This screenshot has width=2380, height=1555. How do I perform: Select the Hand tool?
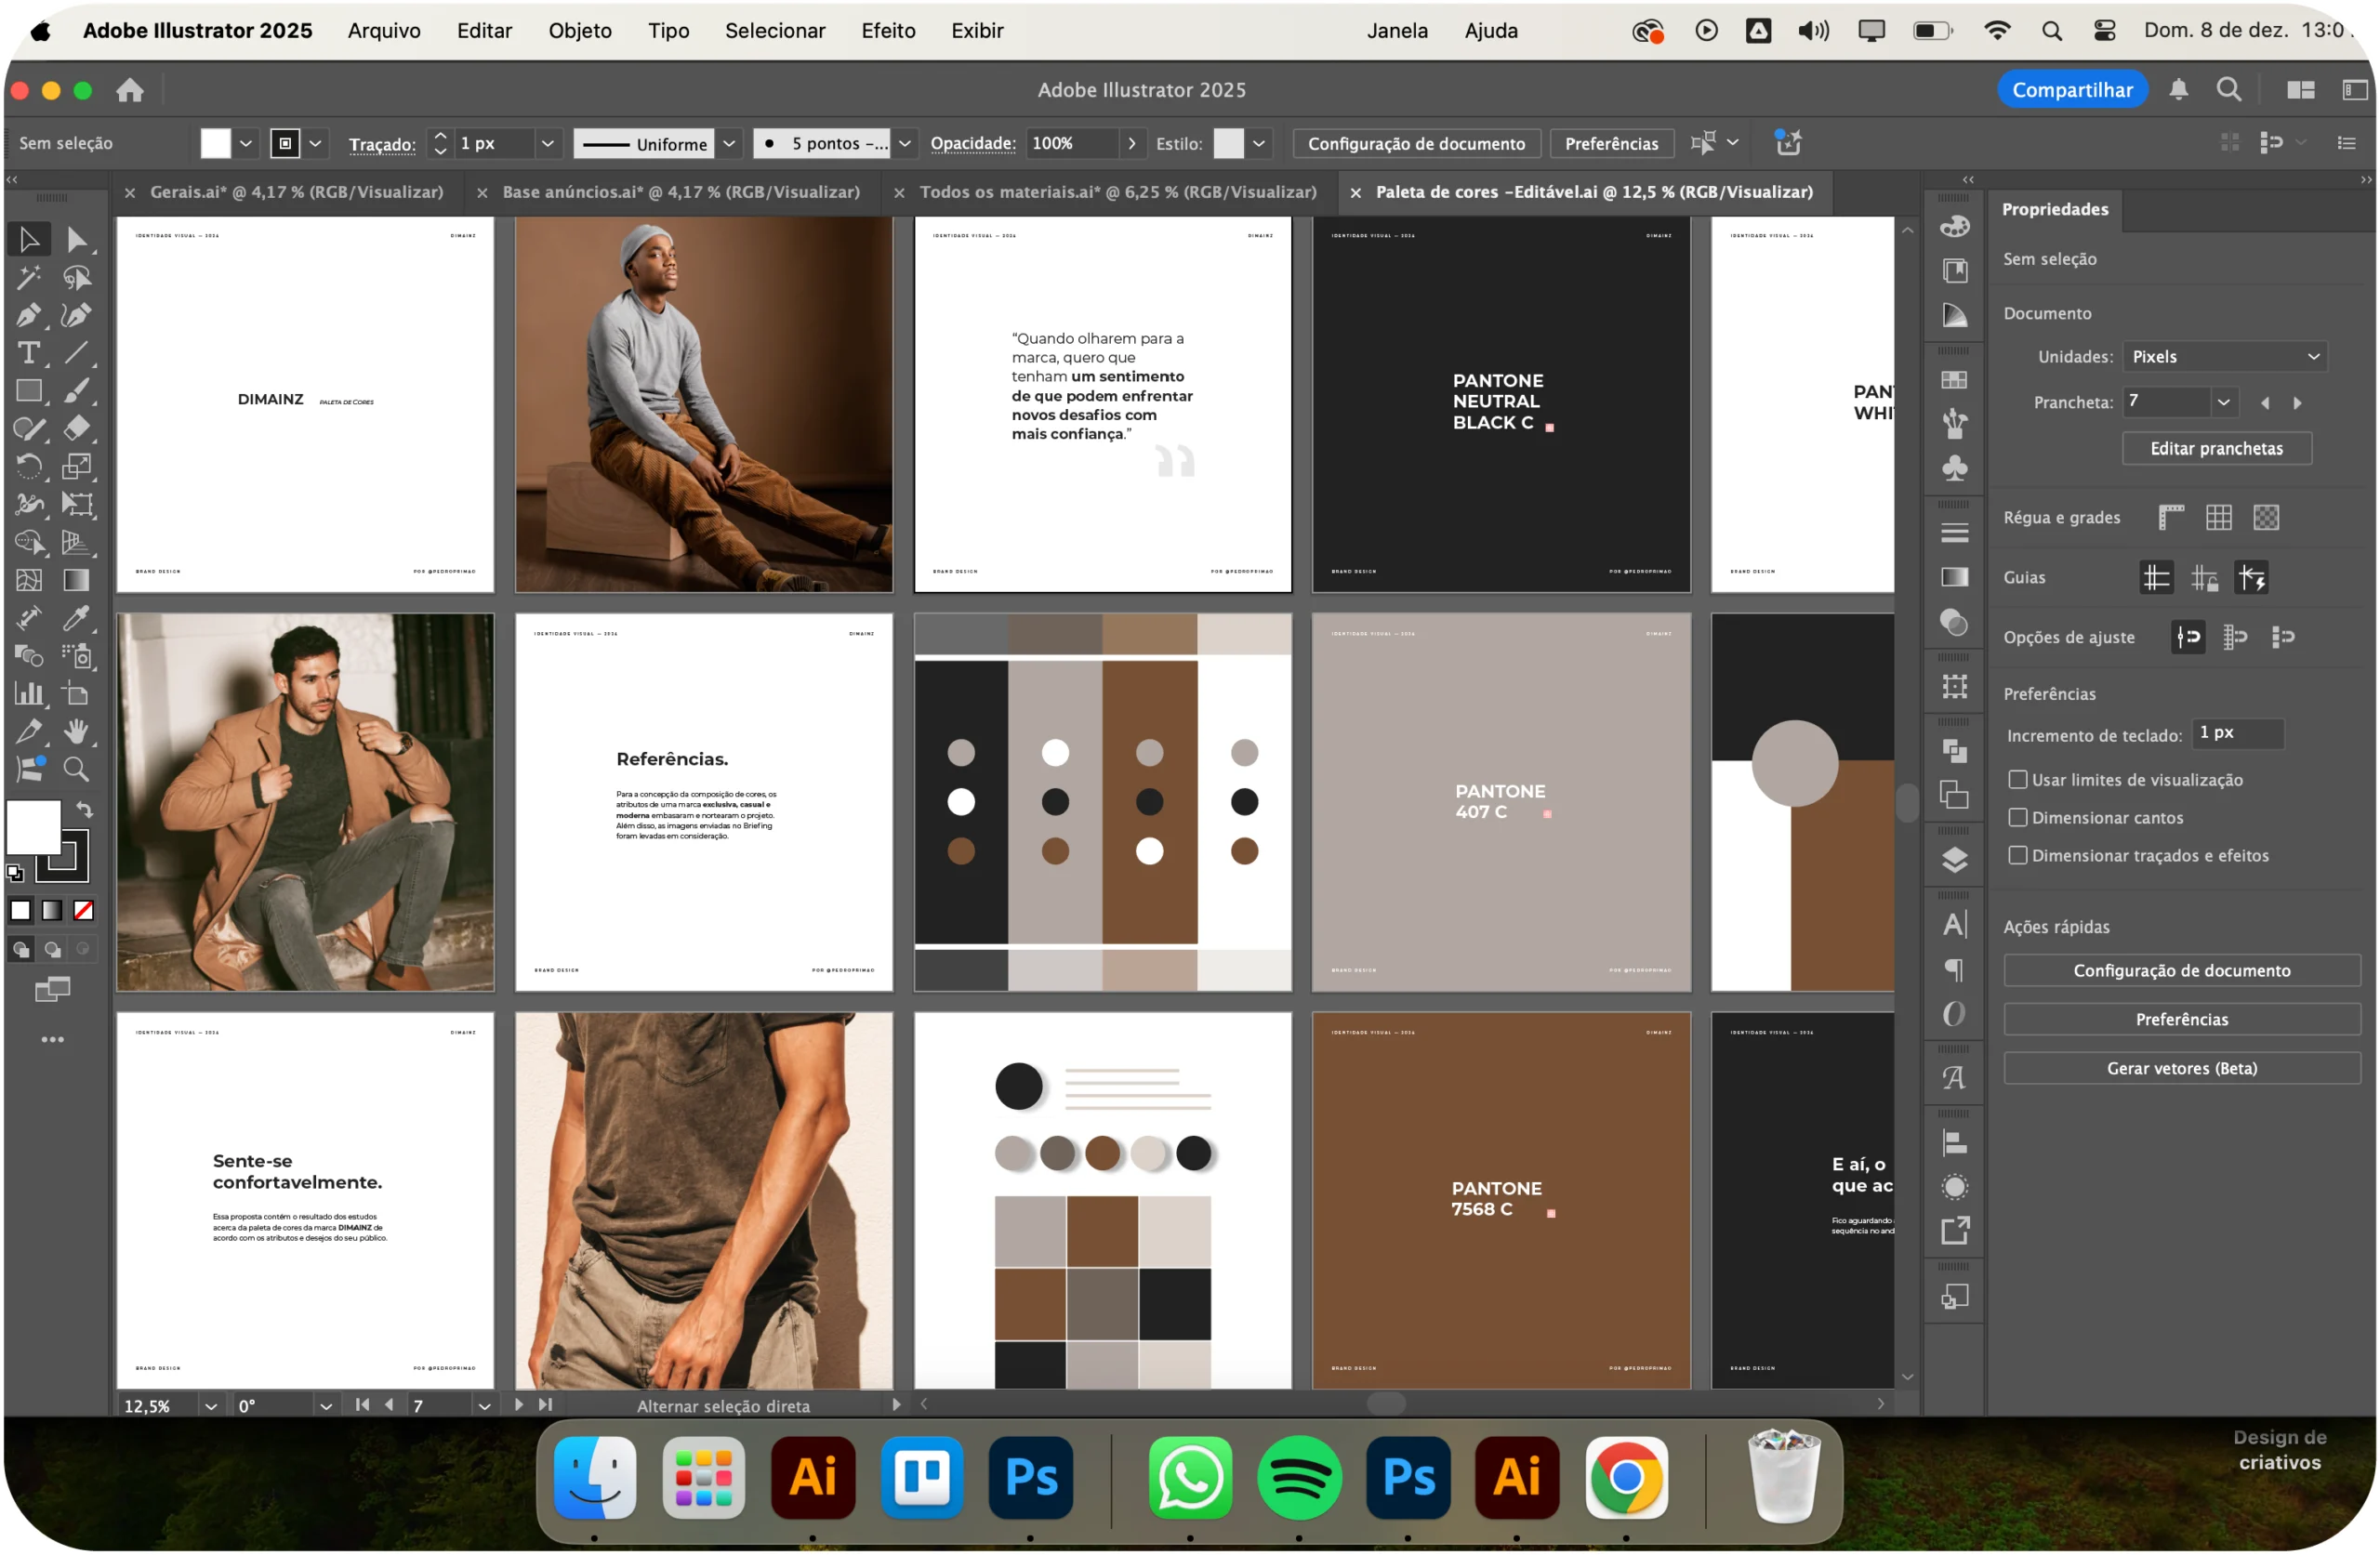click(77, 732)
